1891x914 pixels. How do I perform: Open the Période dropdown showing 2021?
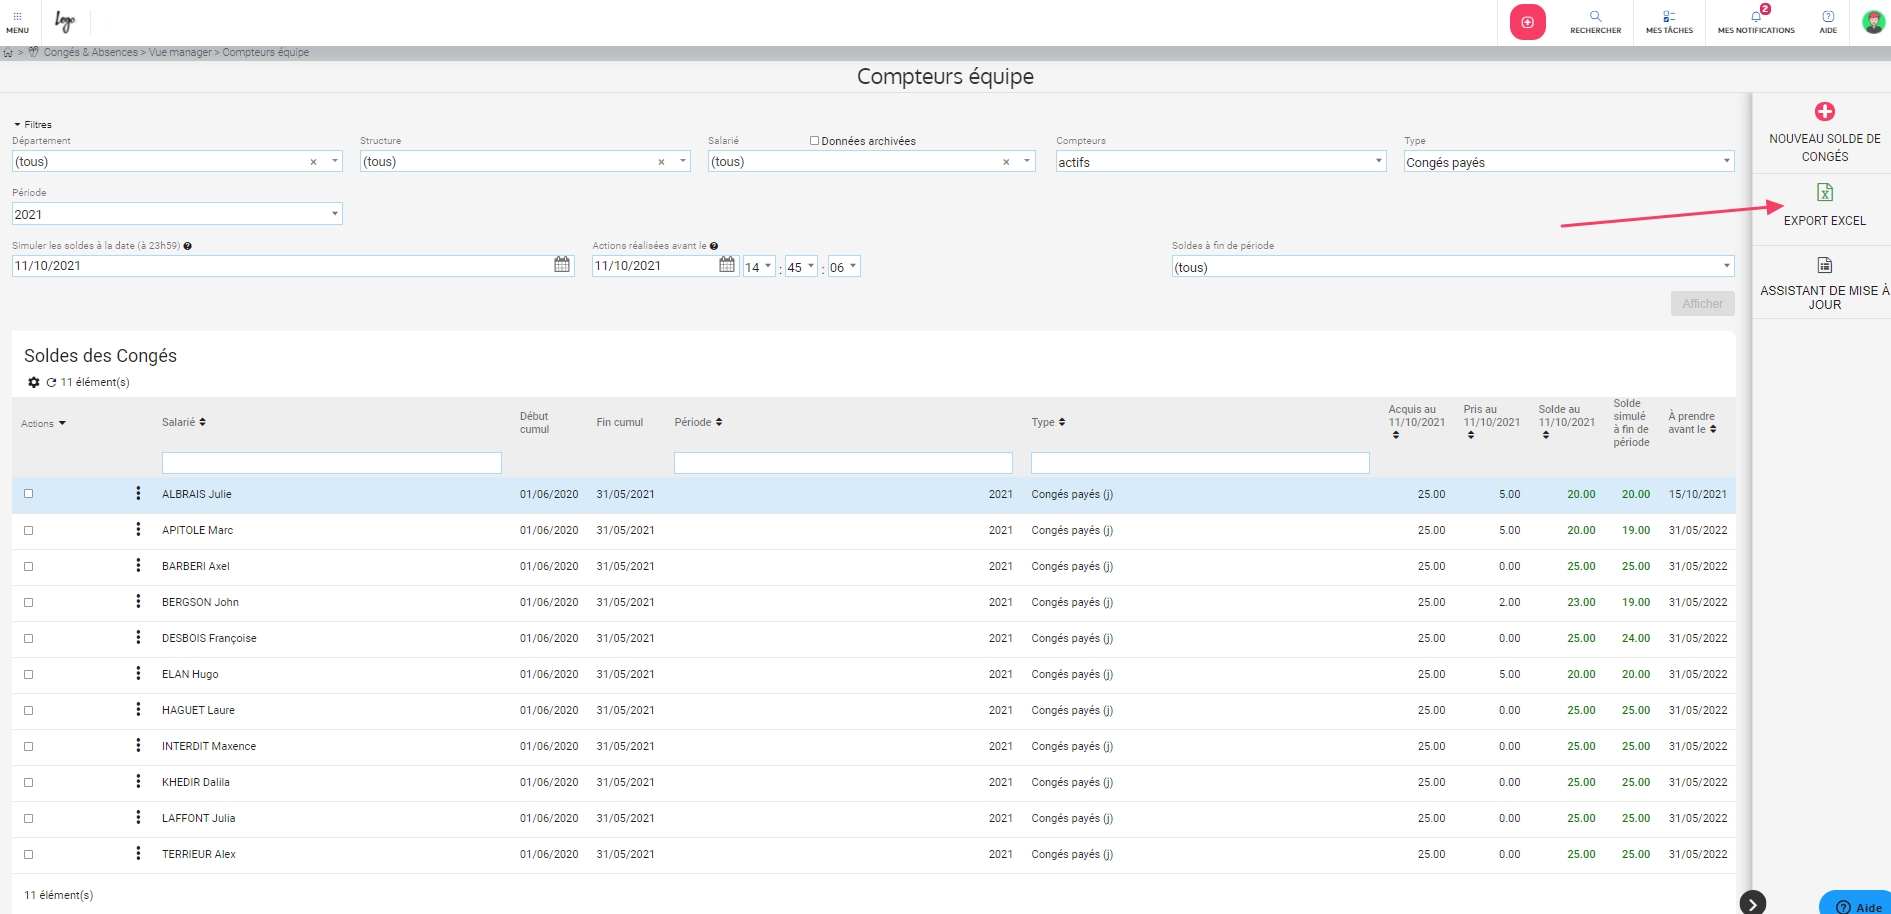177,214
